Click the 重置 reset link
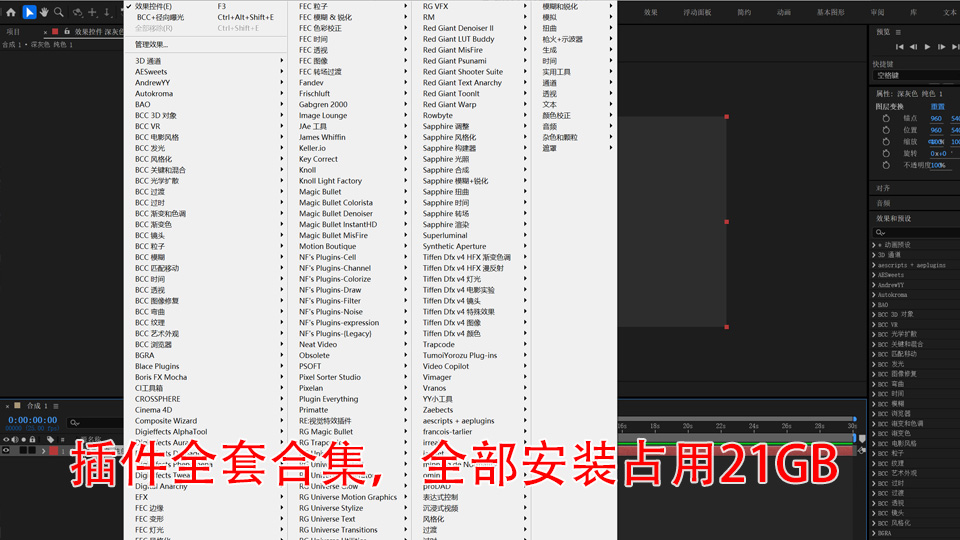 click(937, 106)
